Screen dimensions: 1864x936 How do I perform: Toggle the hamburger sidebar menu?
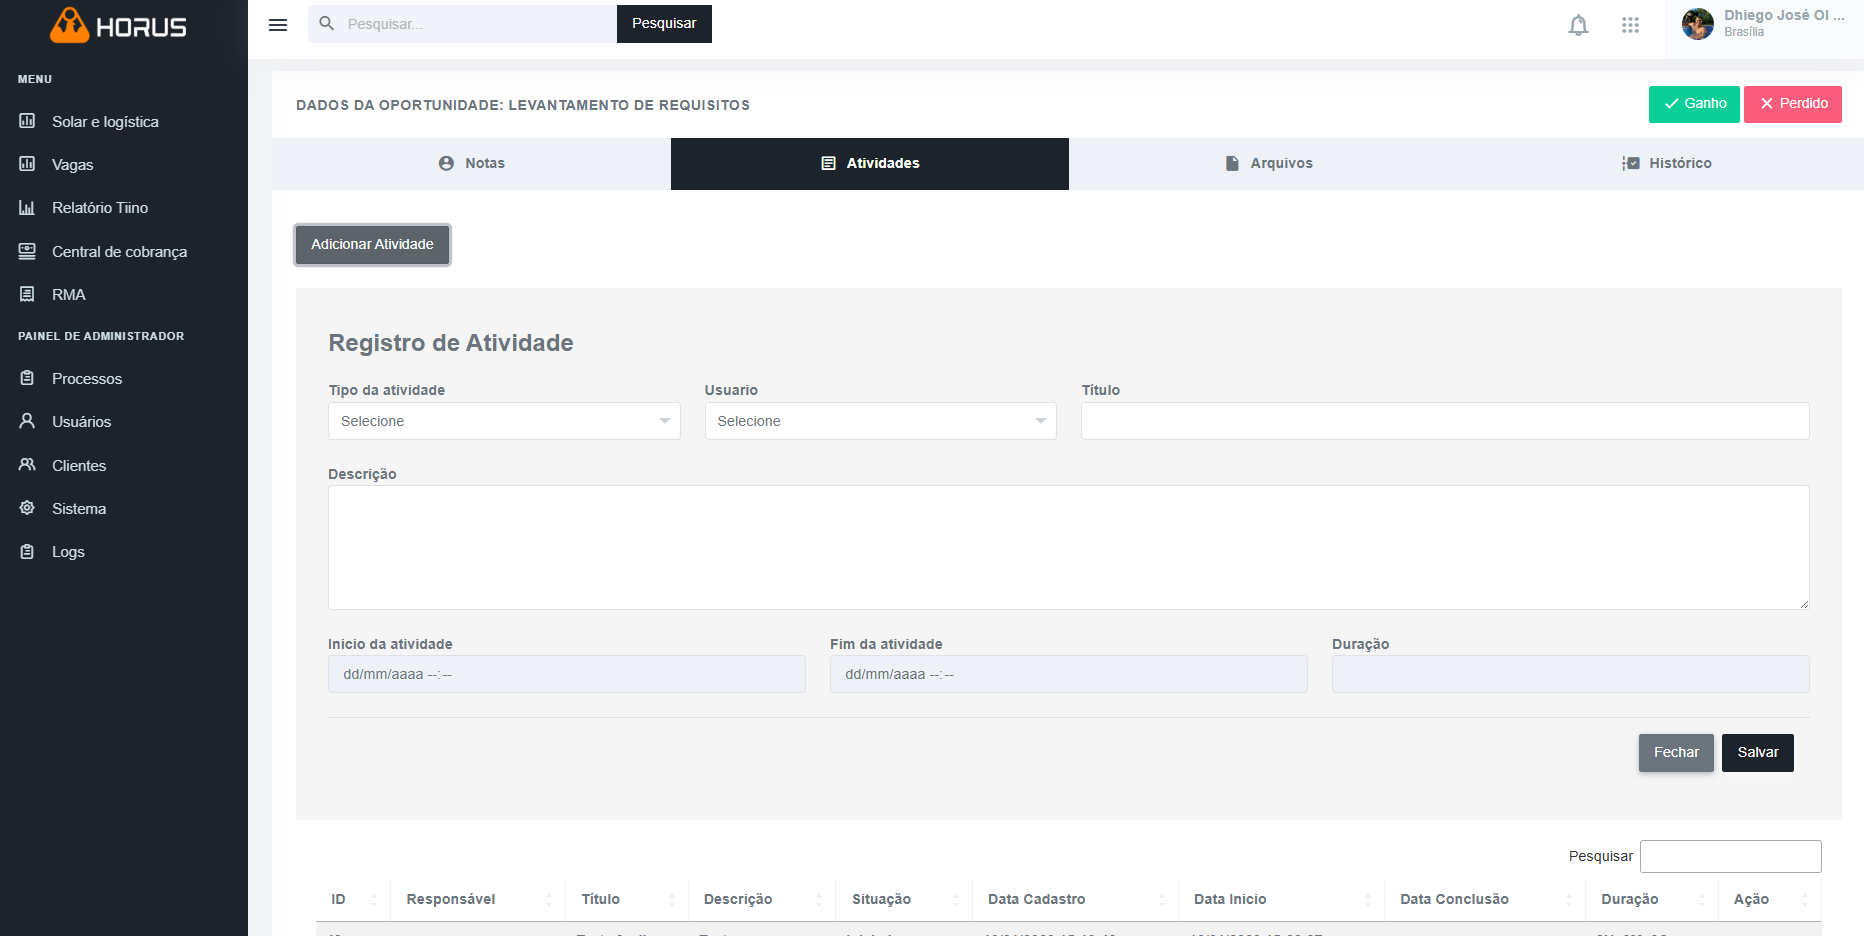click(278, 25)
